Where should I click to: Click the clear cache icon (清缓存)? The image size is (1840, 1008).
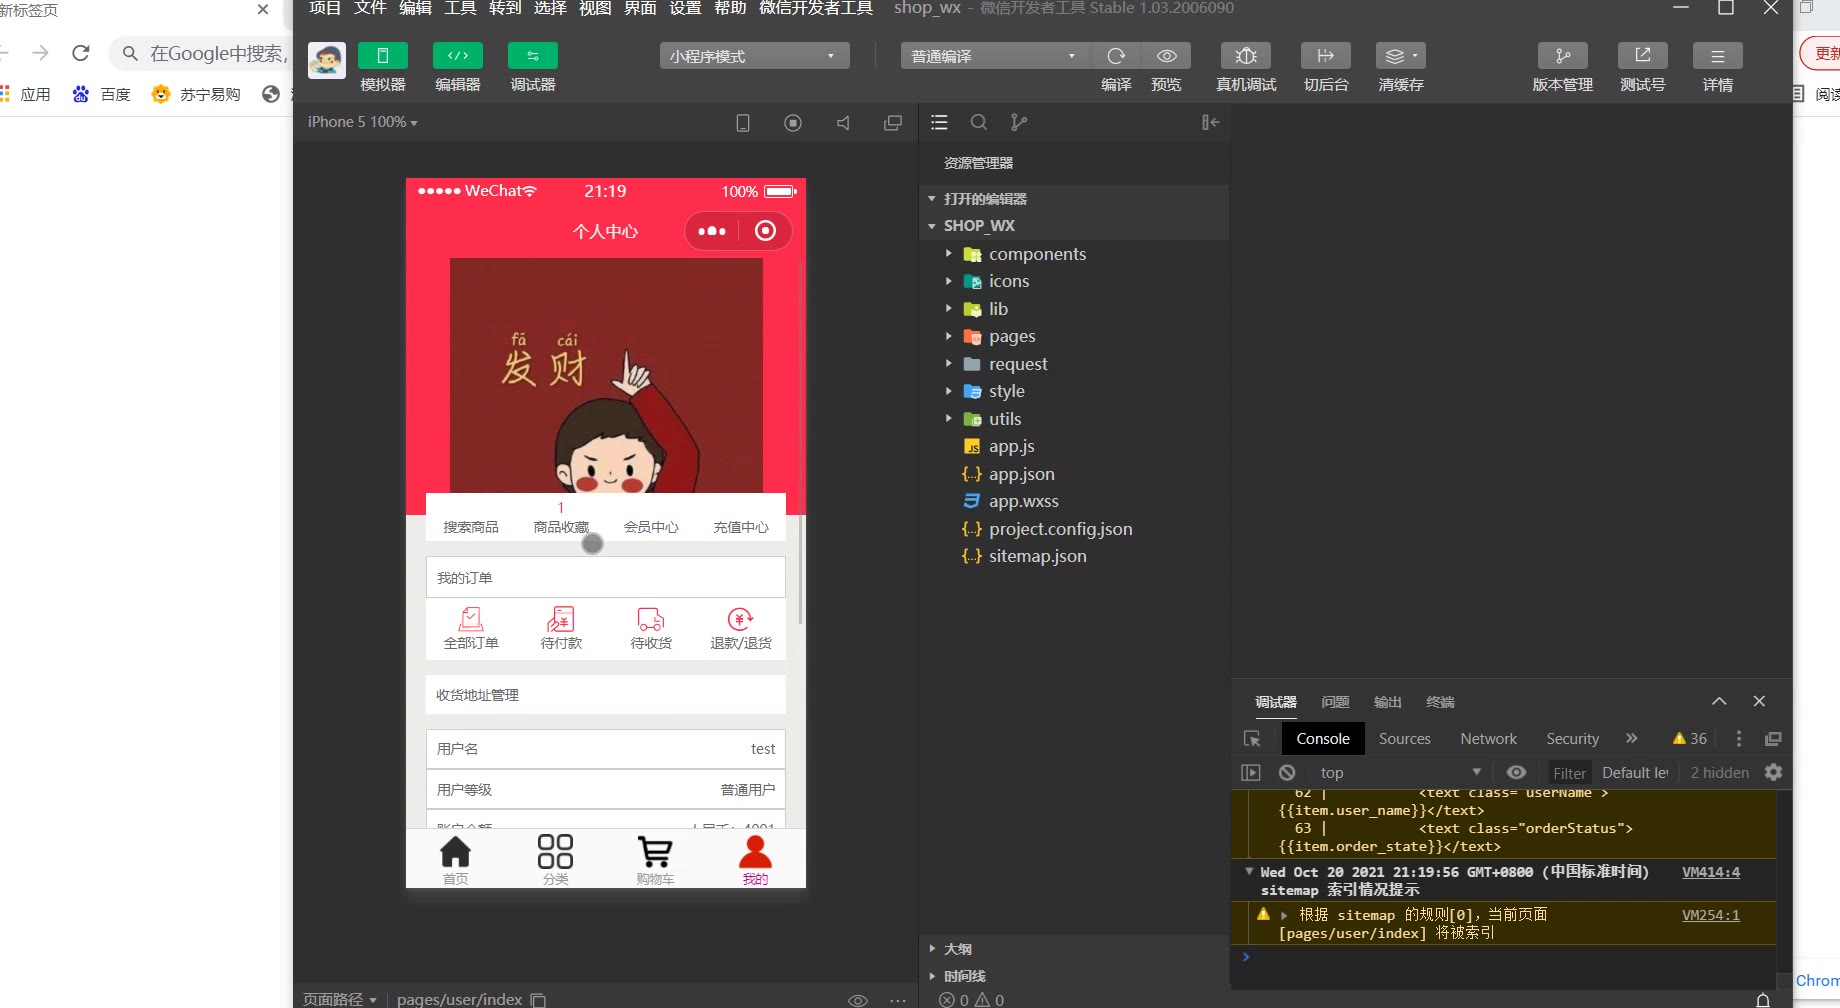coord(1400,57)
